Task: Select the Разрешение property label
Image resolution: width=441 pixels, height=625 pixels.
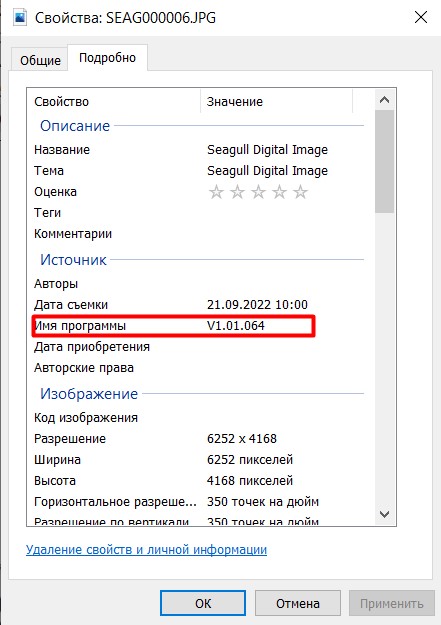Action: [x=70, y=439]
